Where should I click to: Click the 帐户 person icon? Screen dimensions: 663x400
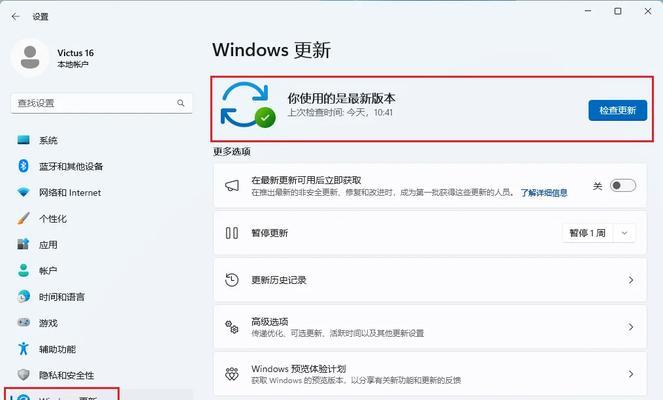(x=23, y=270)
